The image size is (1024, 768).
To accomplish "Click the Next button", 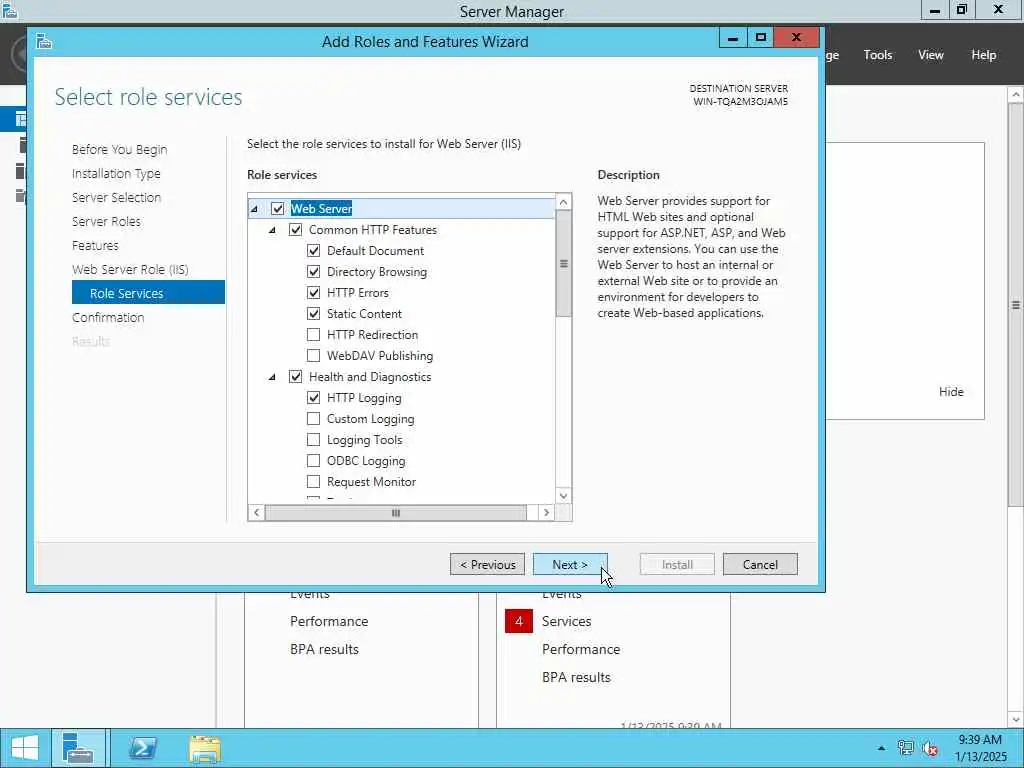I will point(570,564).
